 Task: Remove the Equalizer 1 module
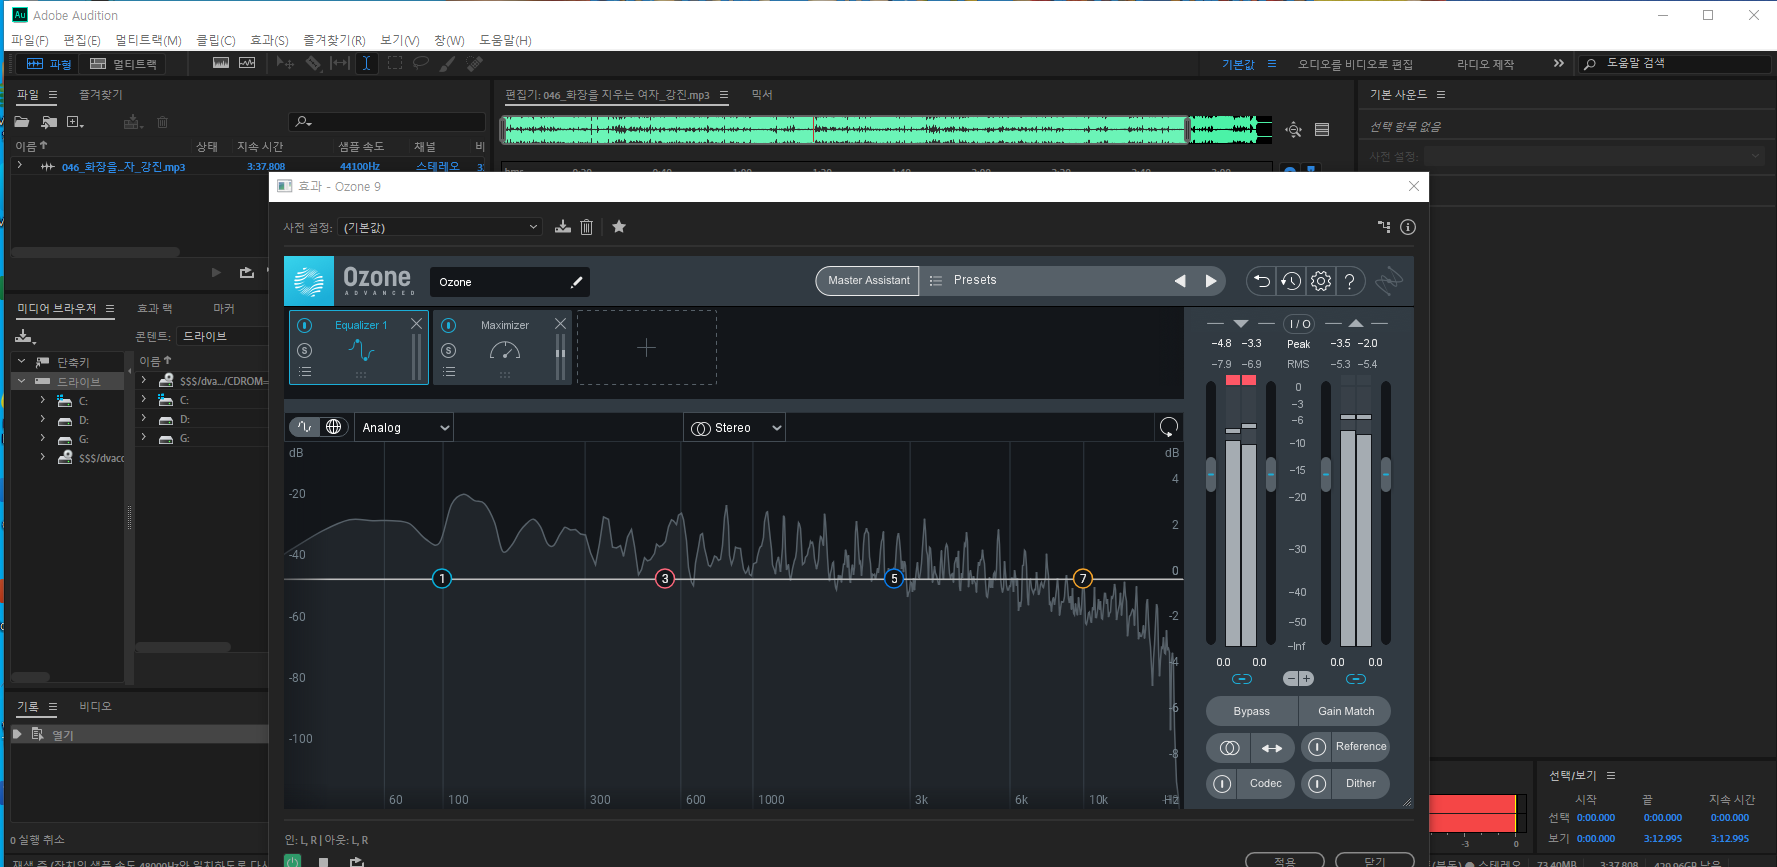click(x=417, y=324)
